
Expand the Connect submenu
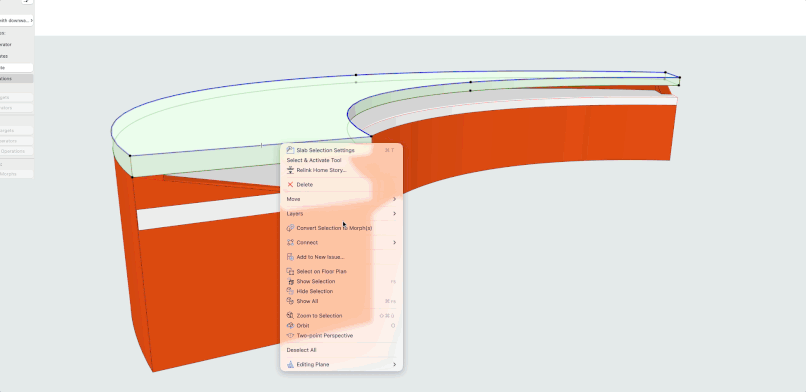click(x=341, y=242)
